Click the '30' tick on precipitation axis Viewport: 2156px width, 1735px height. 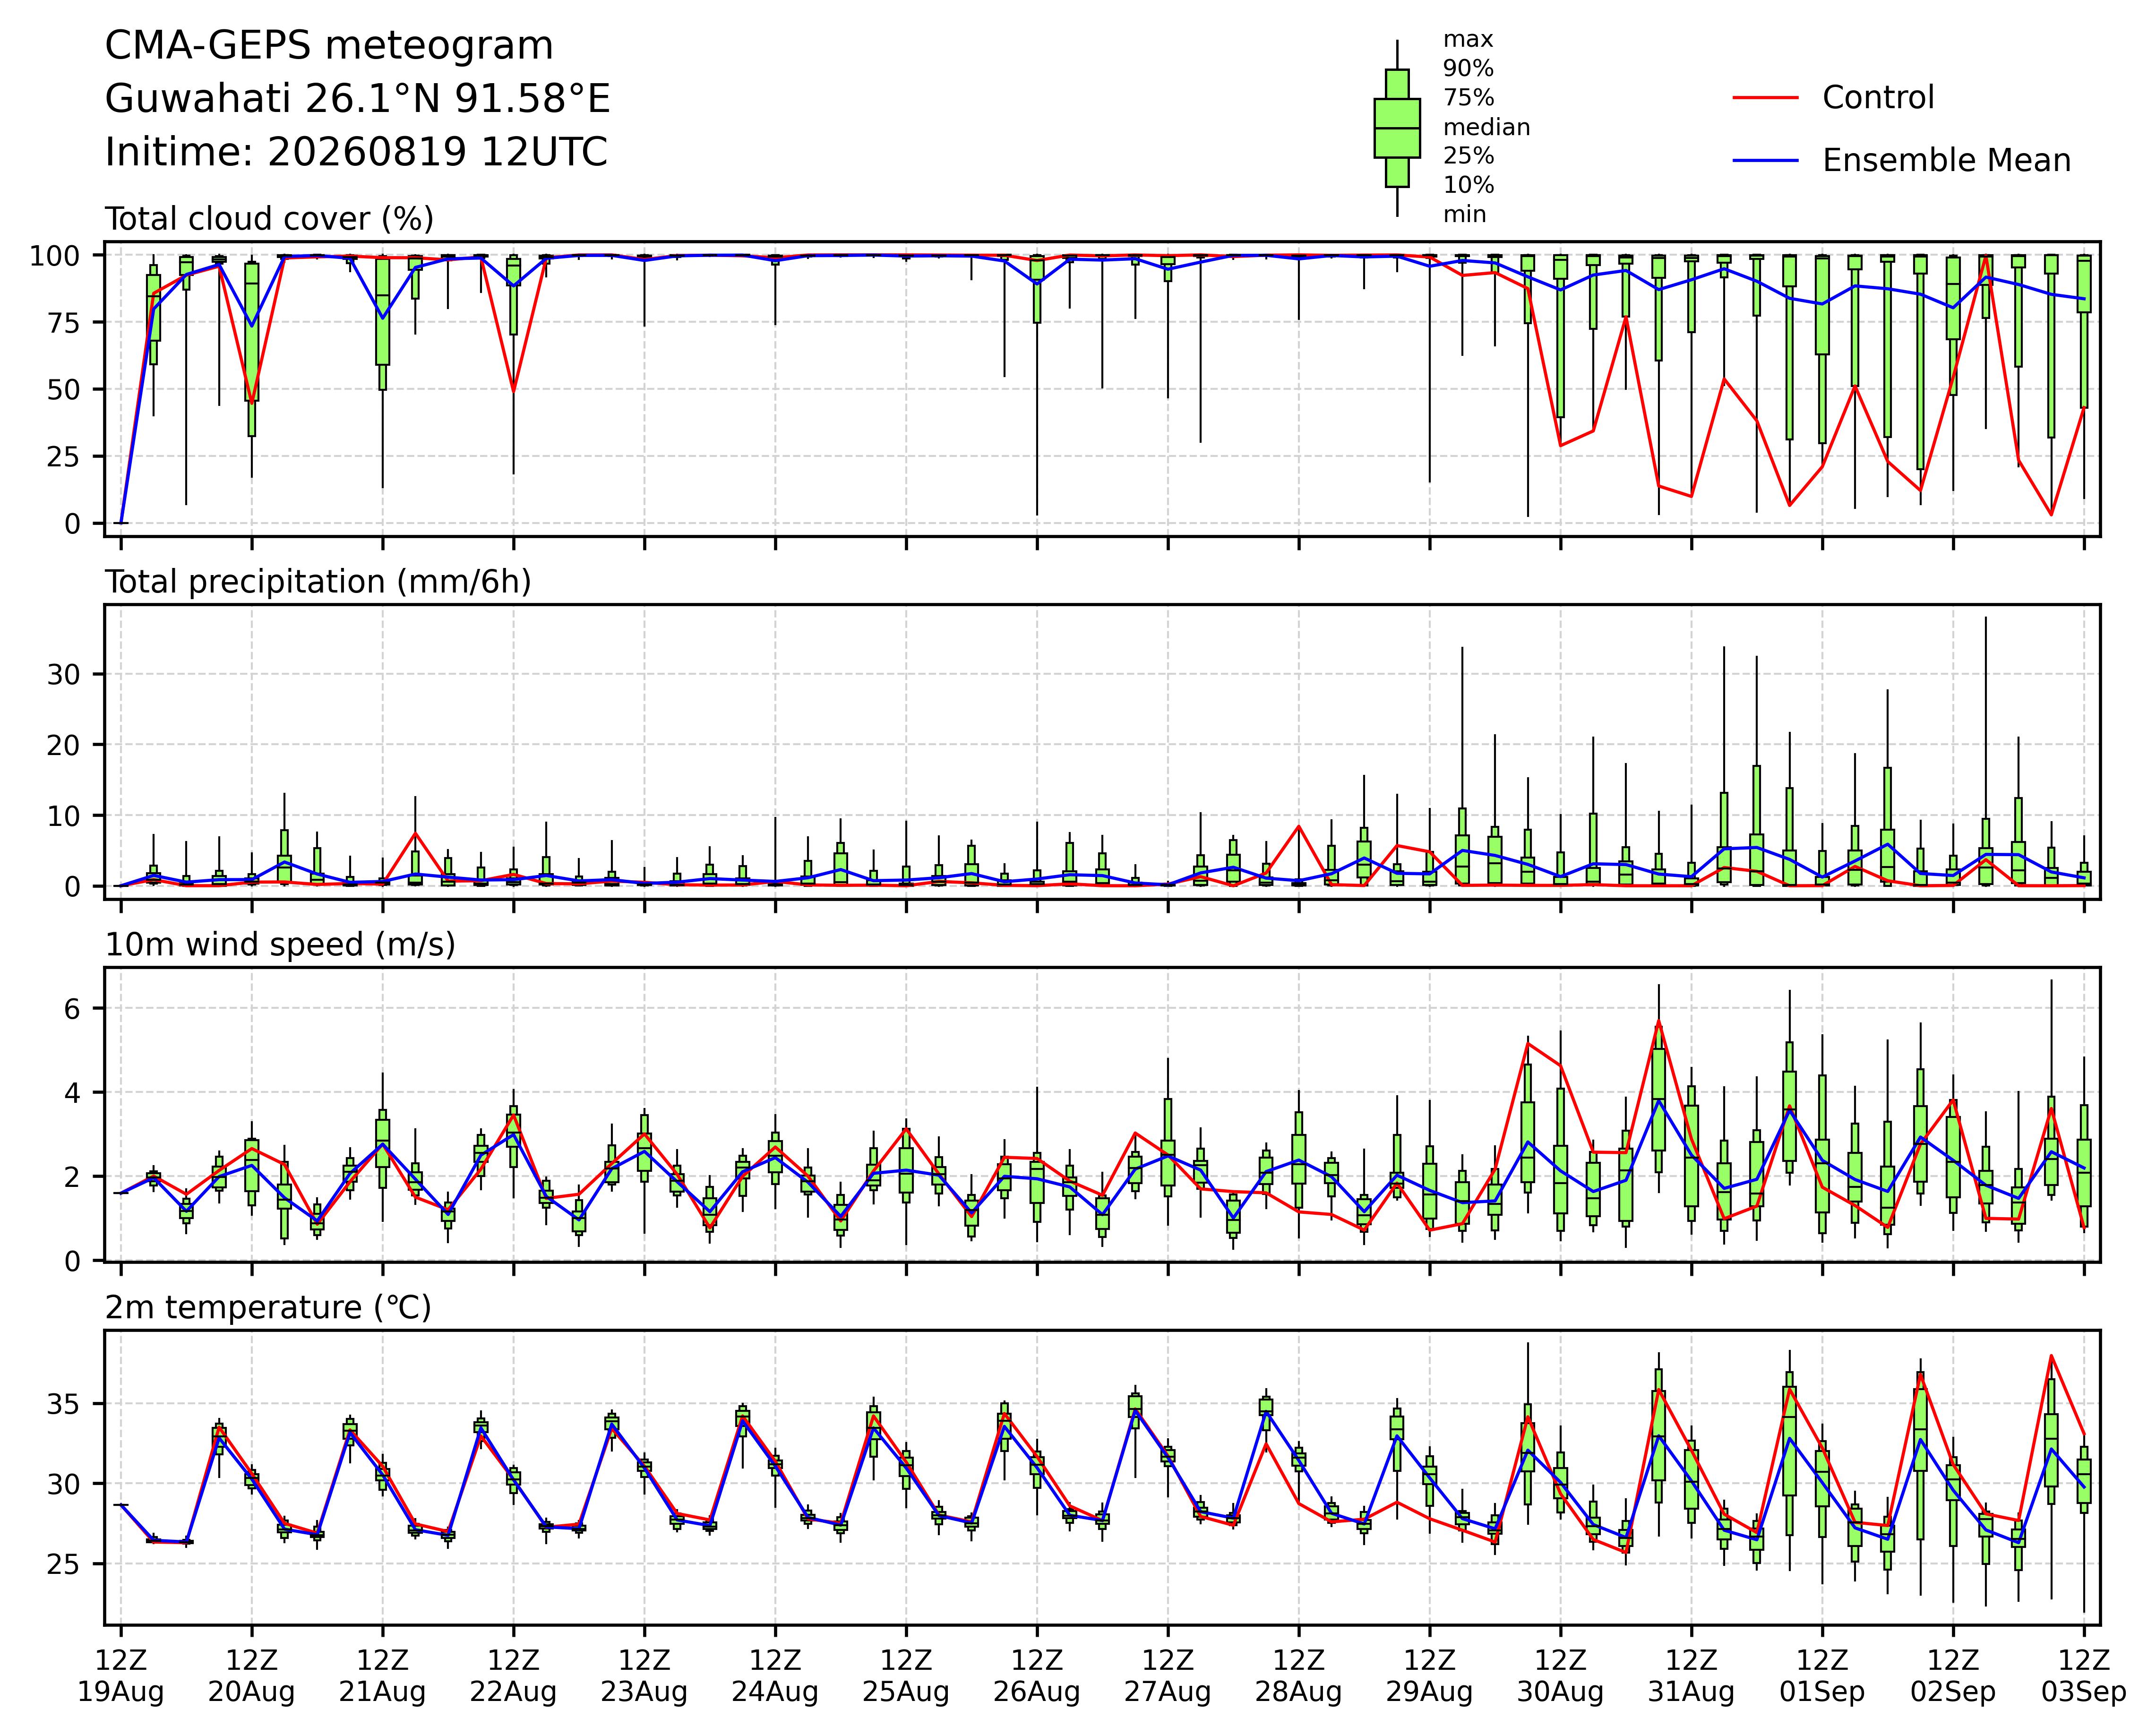click(x=63, y=675)
